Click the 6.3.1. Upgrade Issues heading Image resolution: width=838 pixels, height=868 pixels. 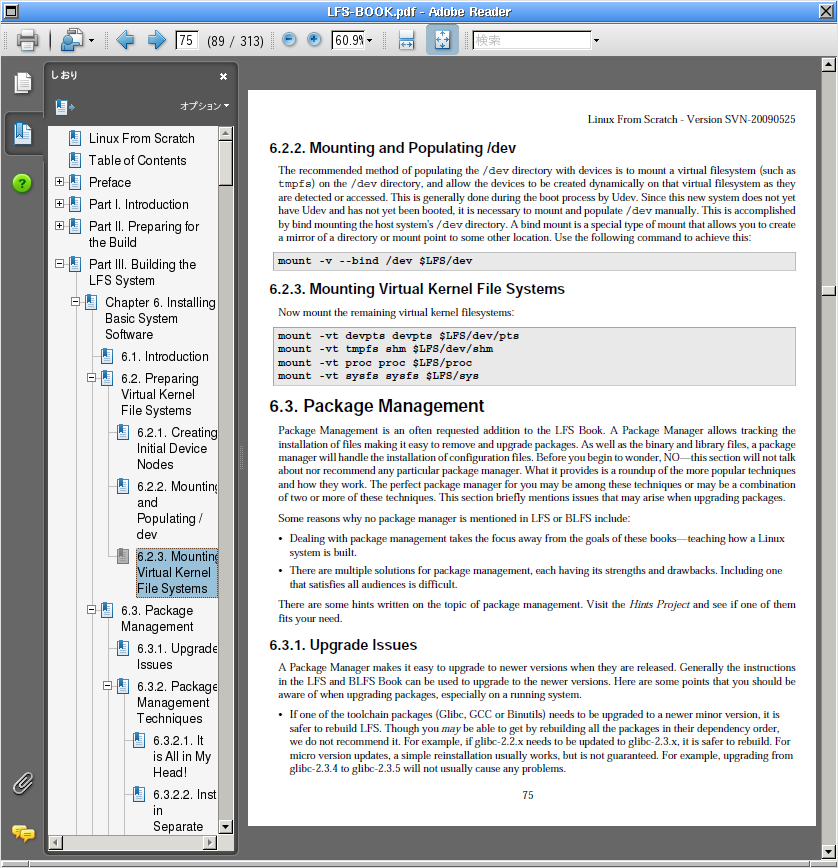point(343,645)
